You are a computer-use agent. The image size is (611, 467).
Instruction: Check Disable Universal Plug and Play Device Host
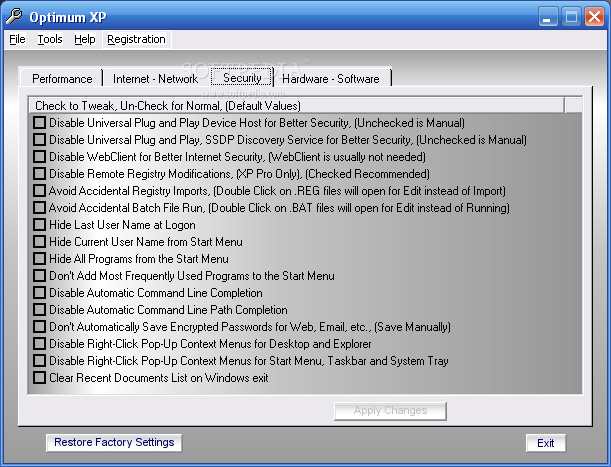39,122
